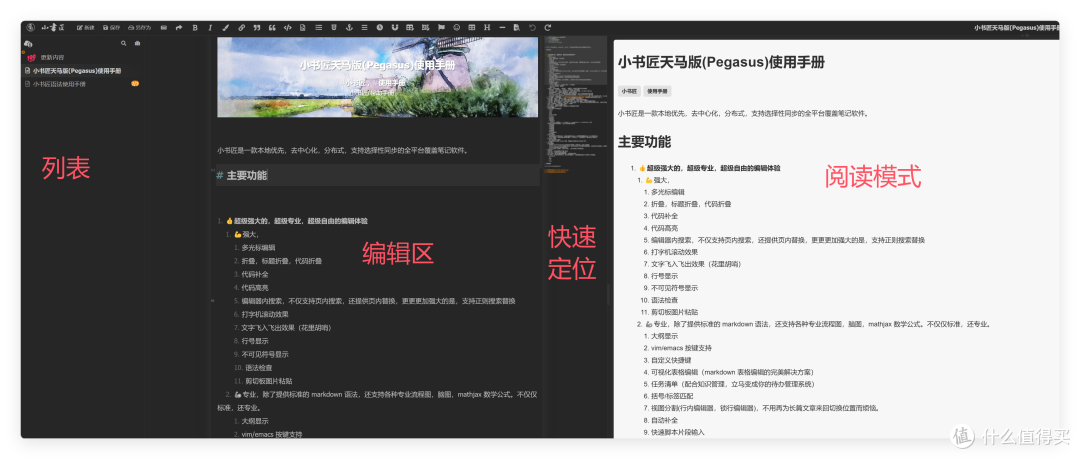Click the cloud sync icon in the list panel
The height and width of the screenshot is (459, 1080).
click(28, 43)
